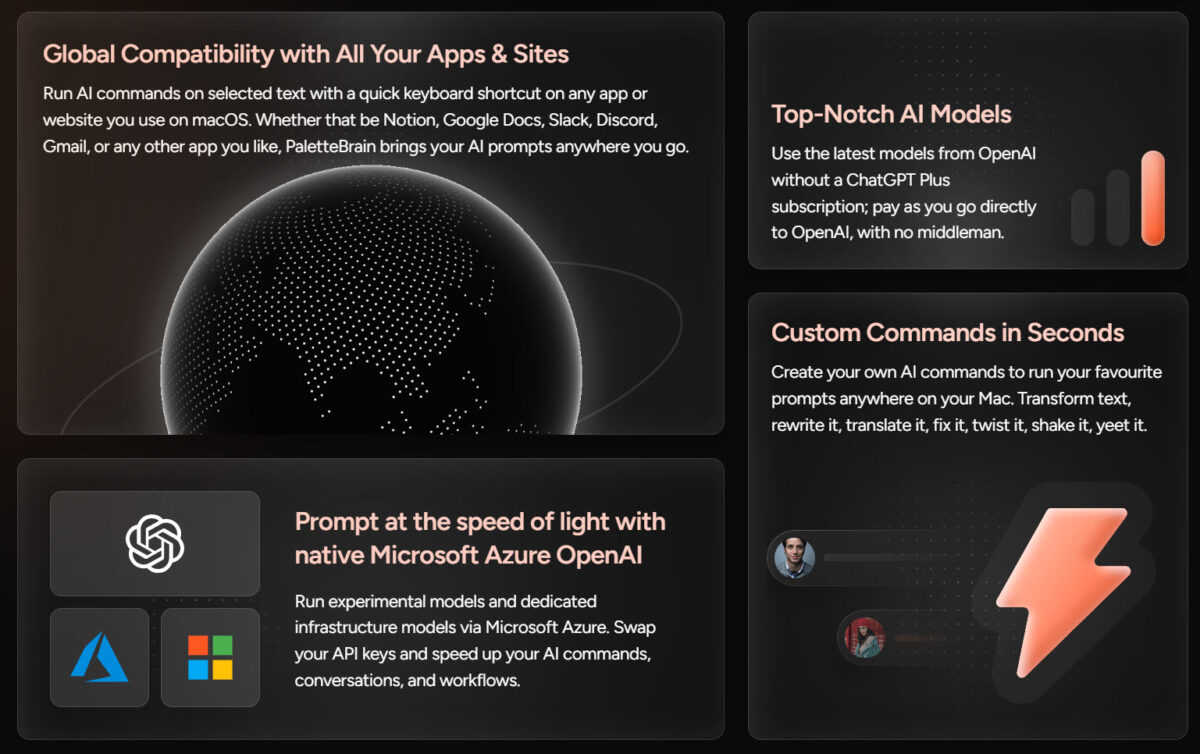The height and width of the screenshot is (754, 1200).
Task: Click the paragraph mentioning Notion and Google Docs
Action: (365, 120)
